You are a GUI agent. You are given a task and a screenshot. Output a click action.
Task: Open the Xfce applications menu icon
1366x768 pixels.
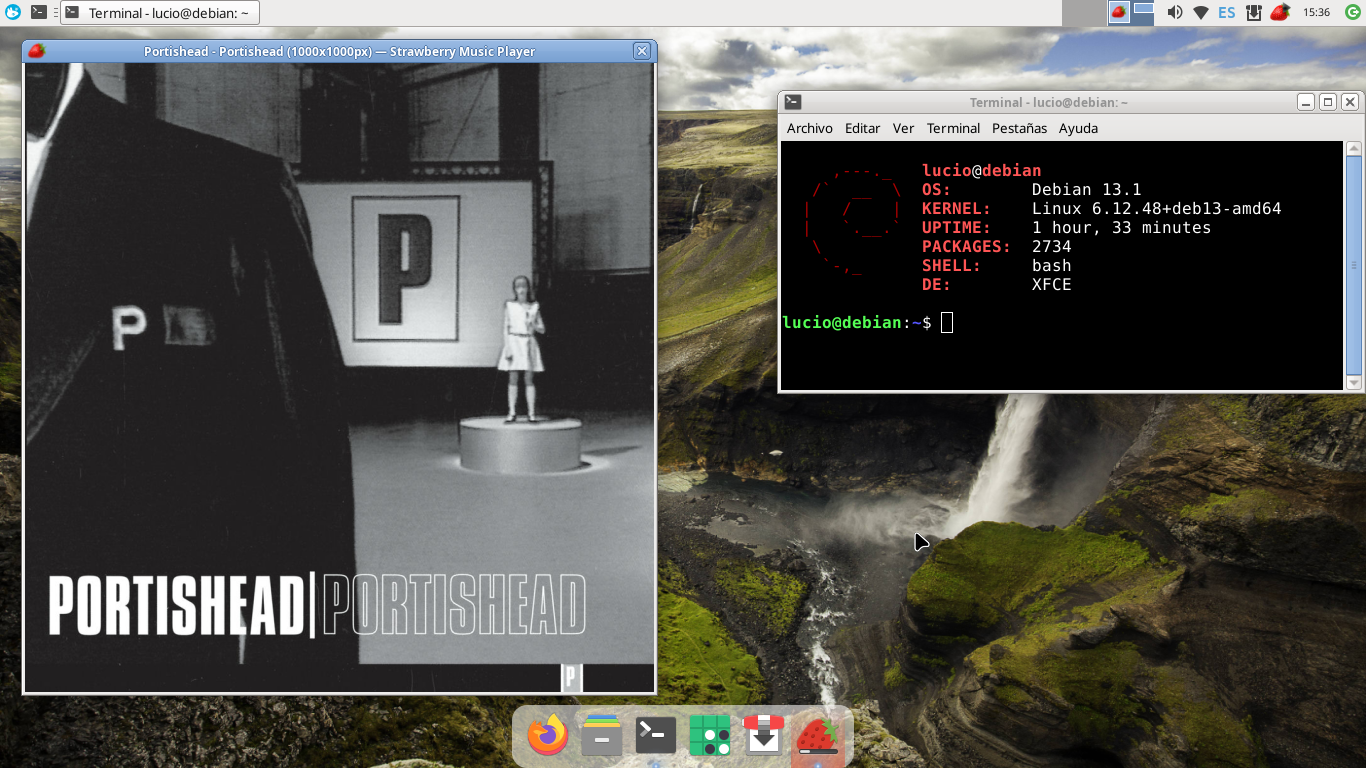click(13, 13)
